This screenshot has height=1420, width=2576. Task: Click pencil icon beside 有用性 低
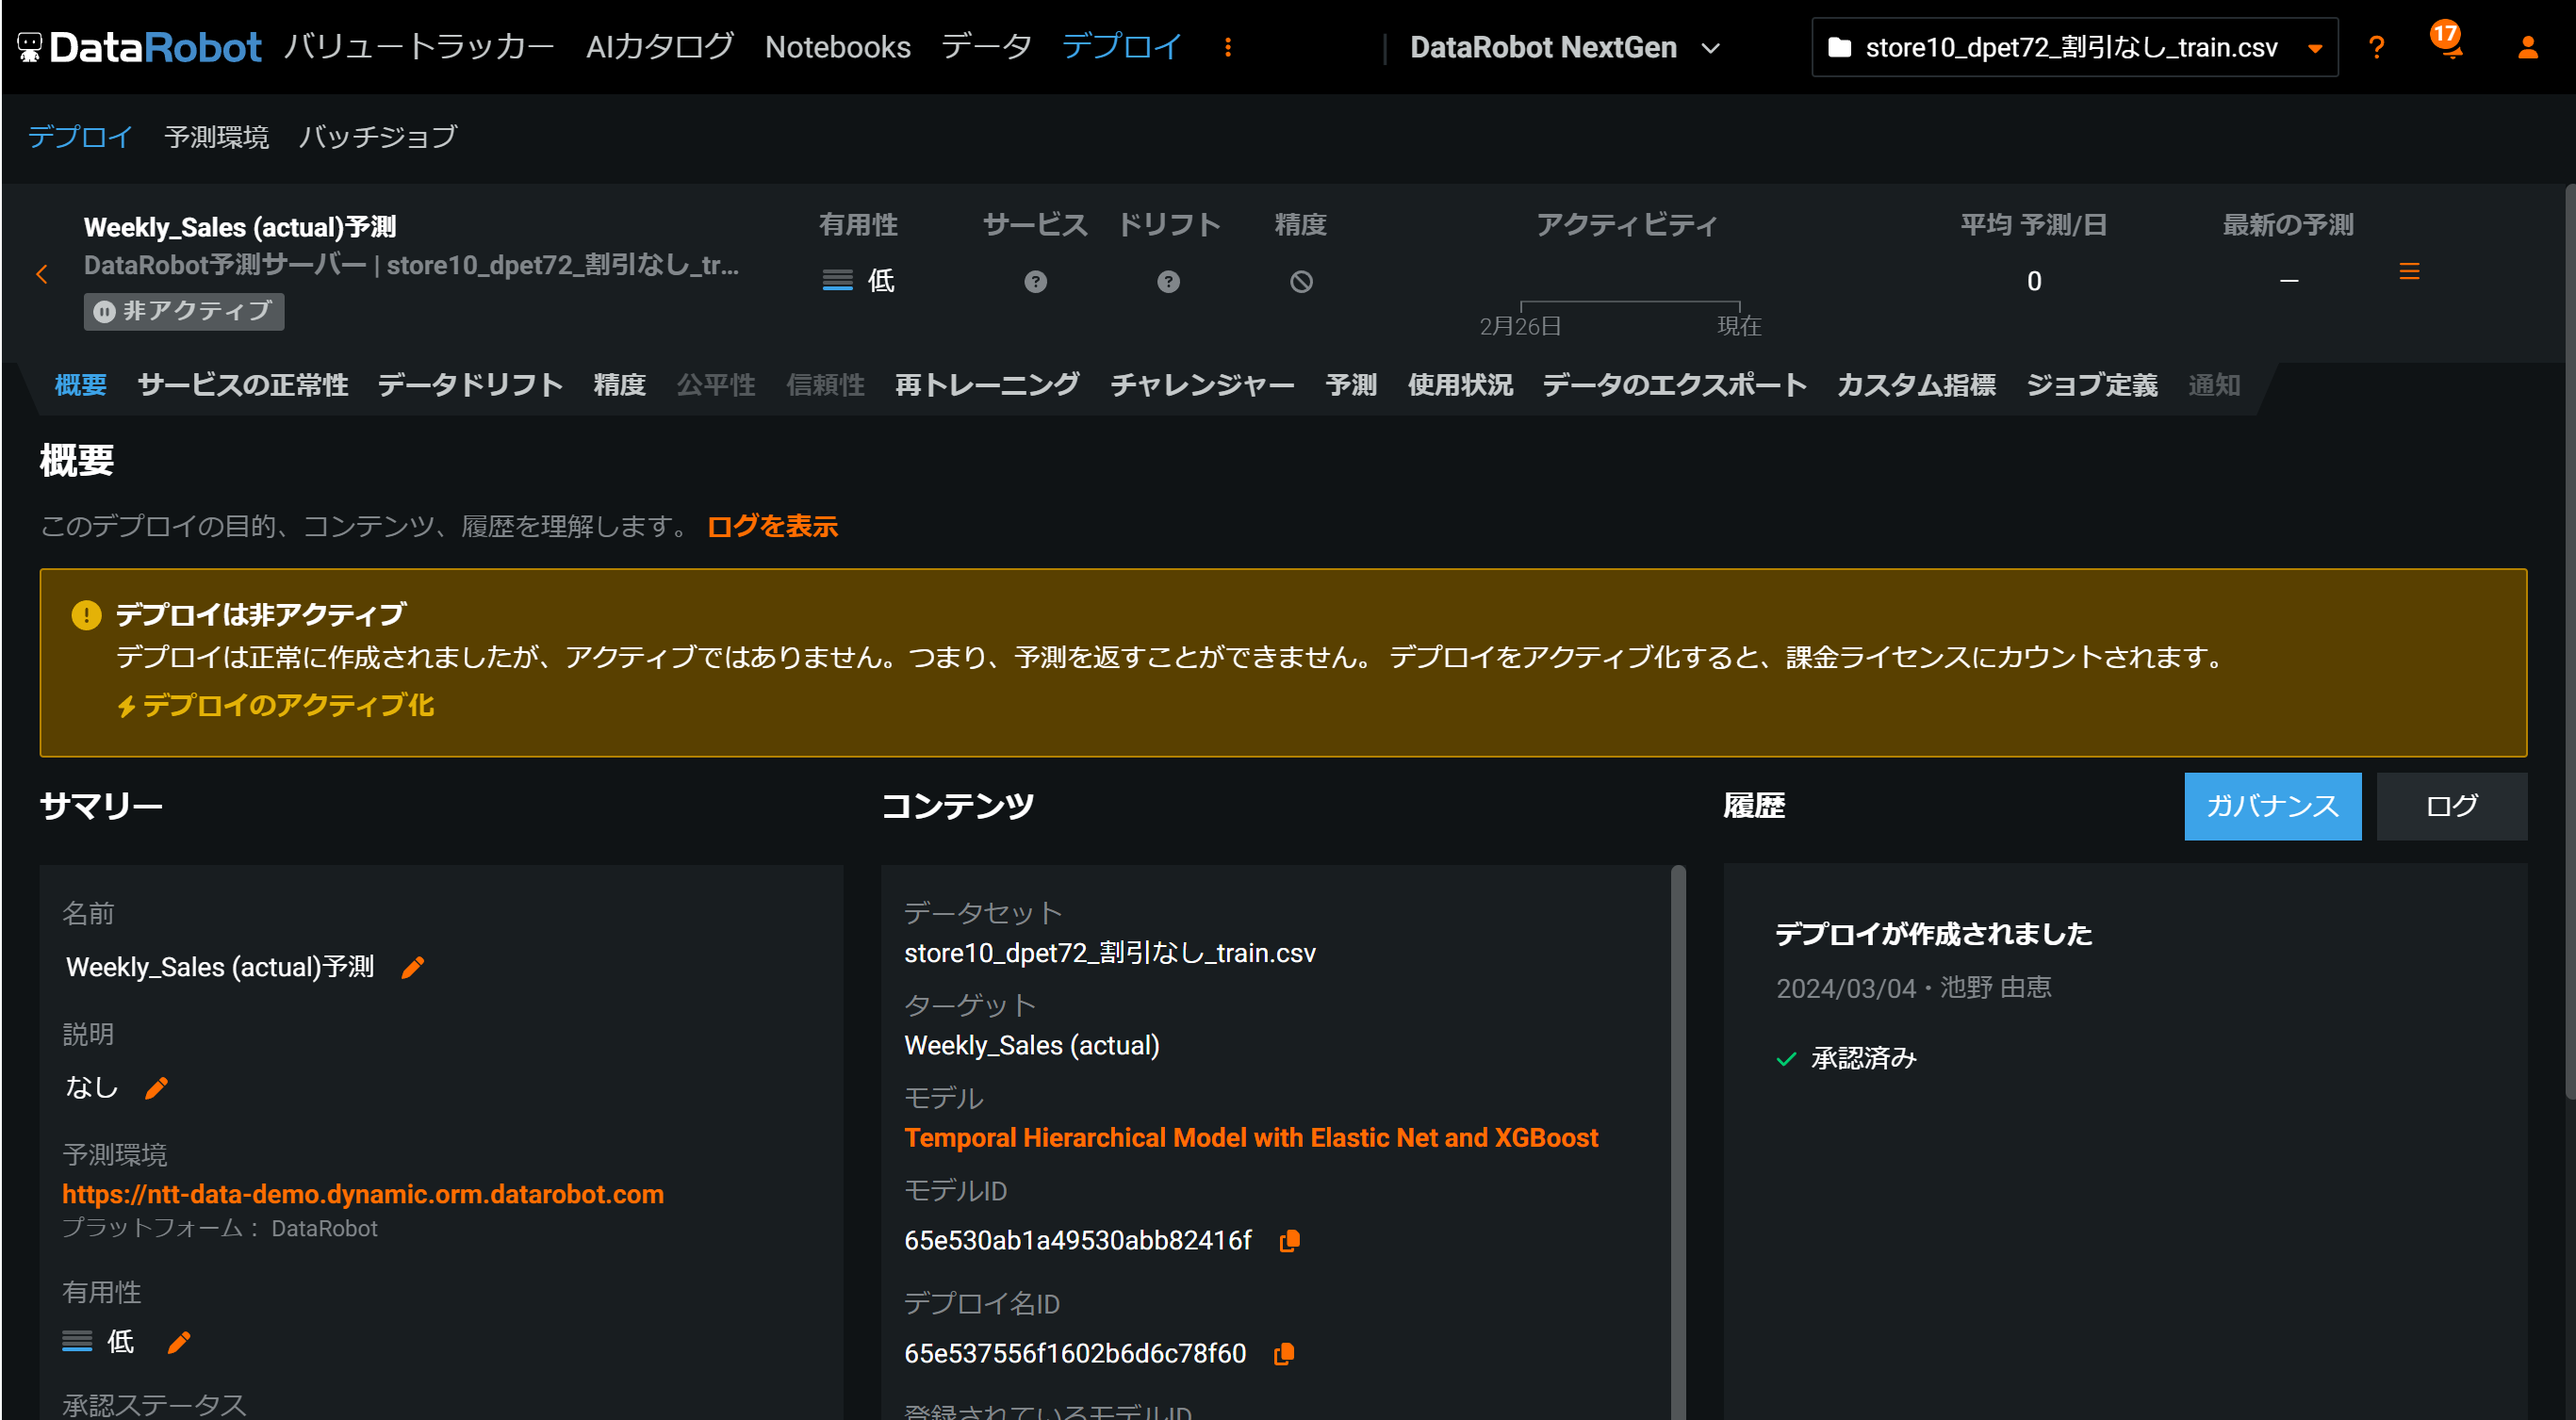[179, 1342]
